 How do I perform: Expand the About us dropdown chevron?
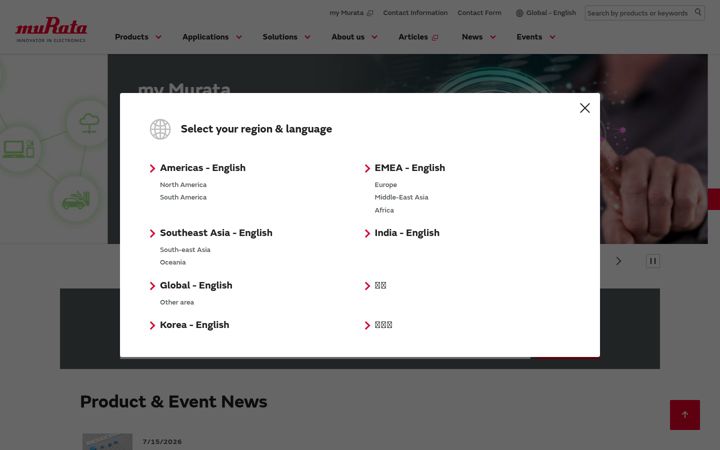374,37
